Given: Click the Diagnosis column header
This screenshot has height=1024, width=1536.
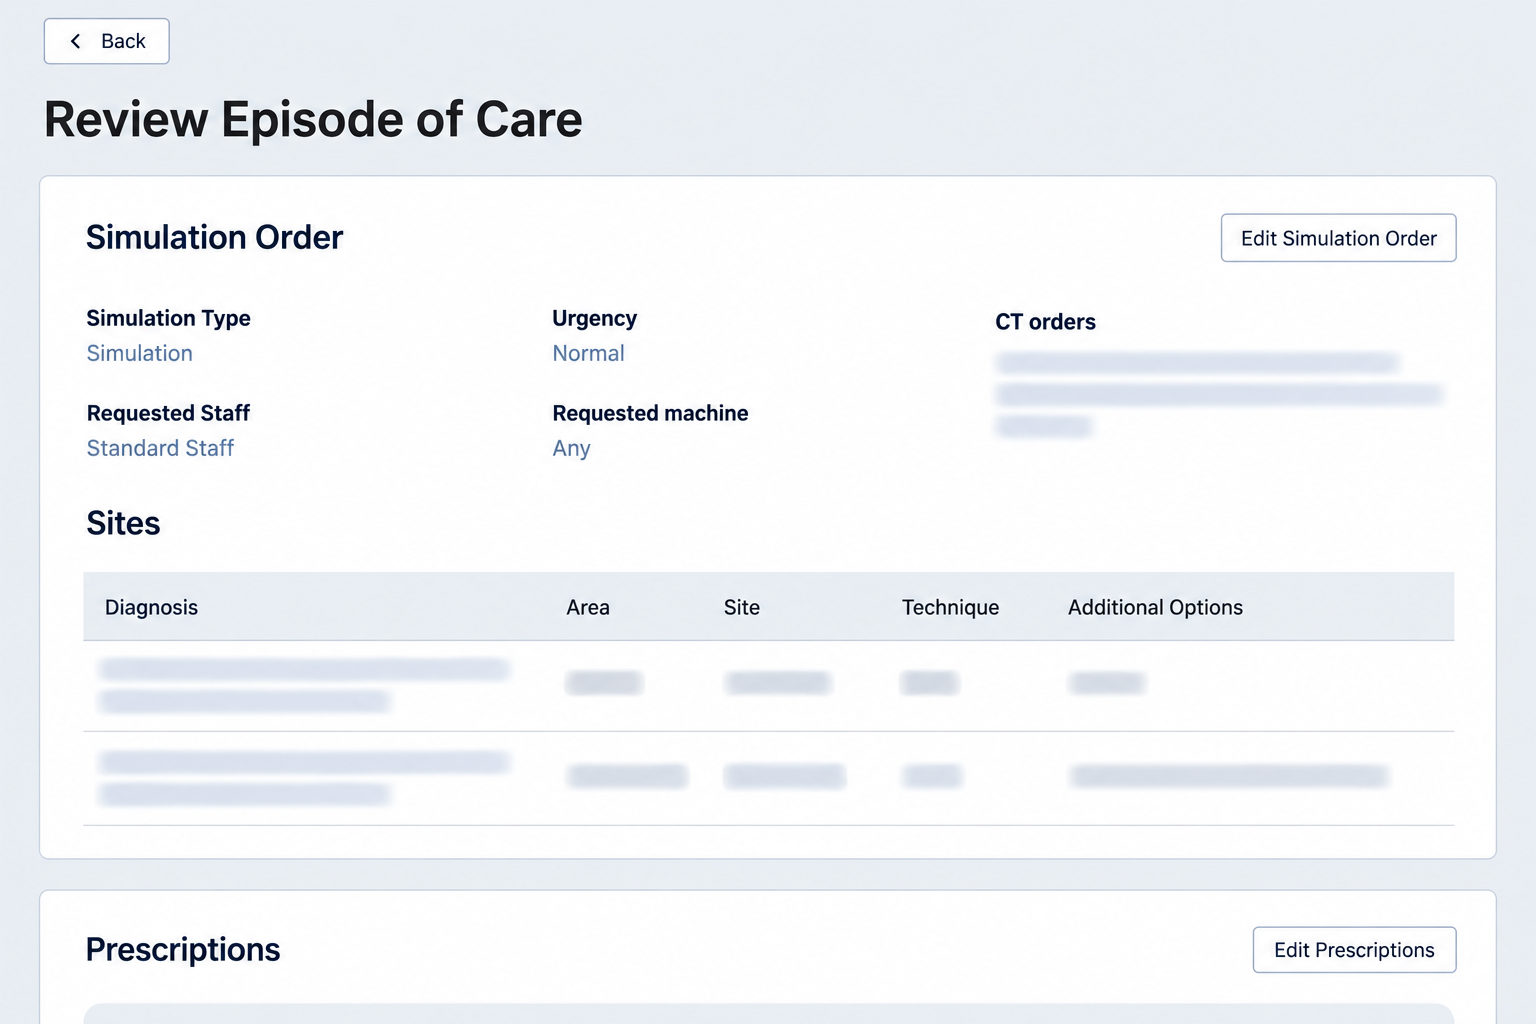Looking at the screenshot, I should click(x=151, y=607).
